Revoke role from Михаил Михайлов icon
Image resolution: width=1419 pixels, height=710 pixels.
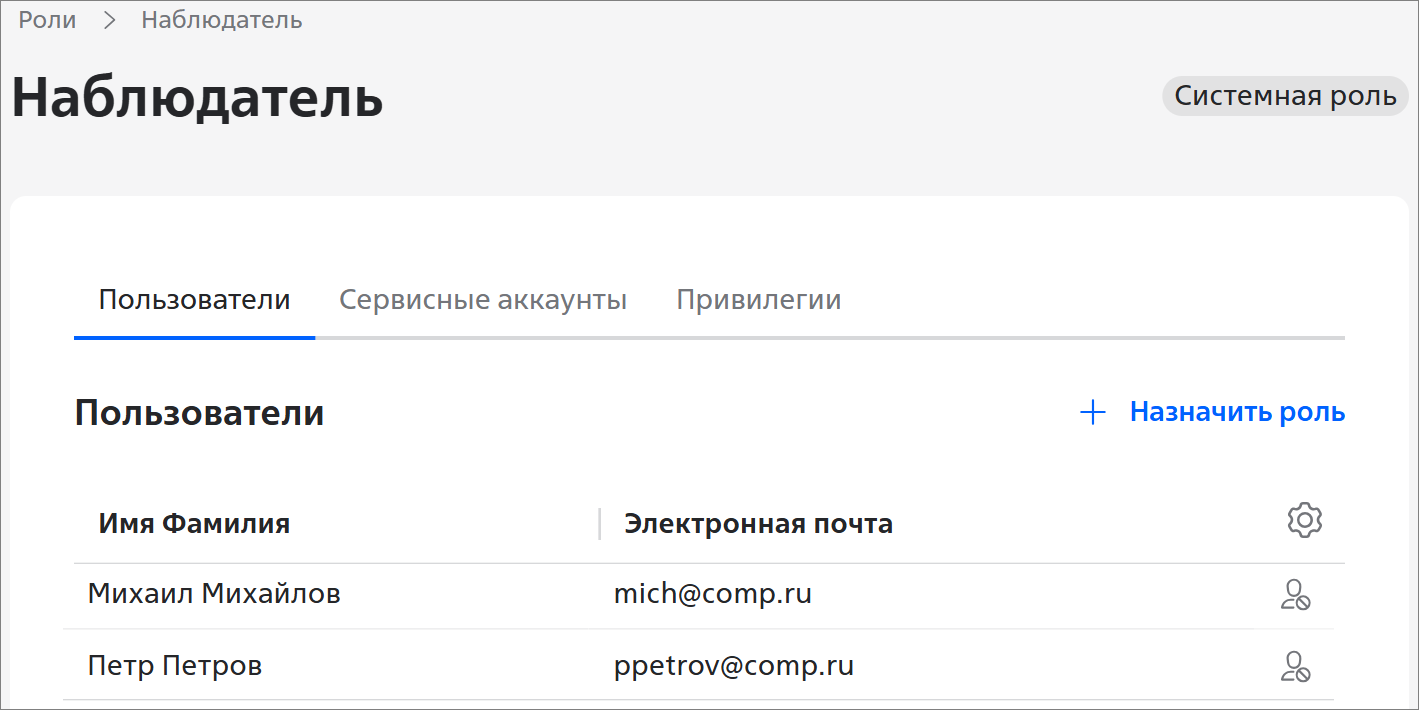pos(1295,595)
